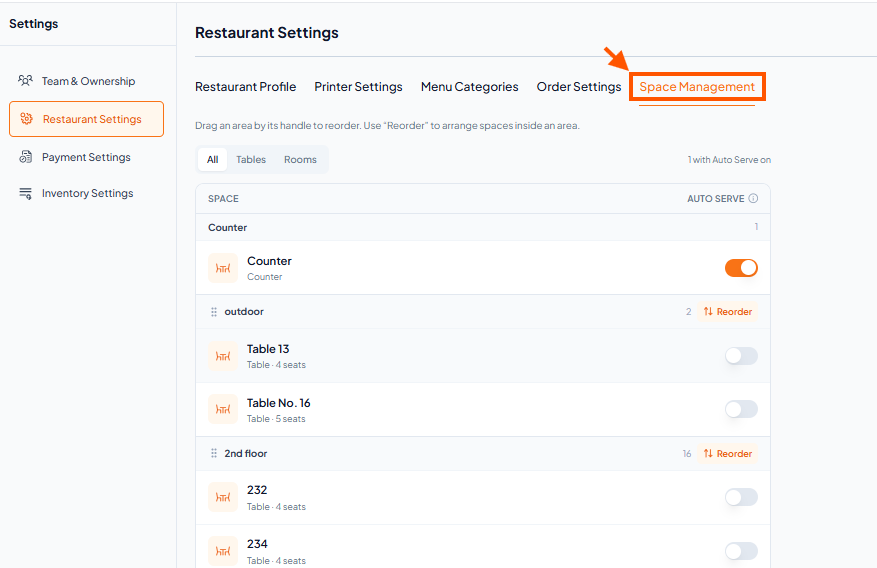This screenshot has width=877, height=568.
Task: Grab the 2nd floor drag handle
Action: pyautogui.click(x=214, y=453)
